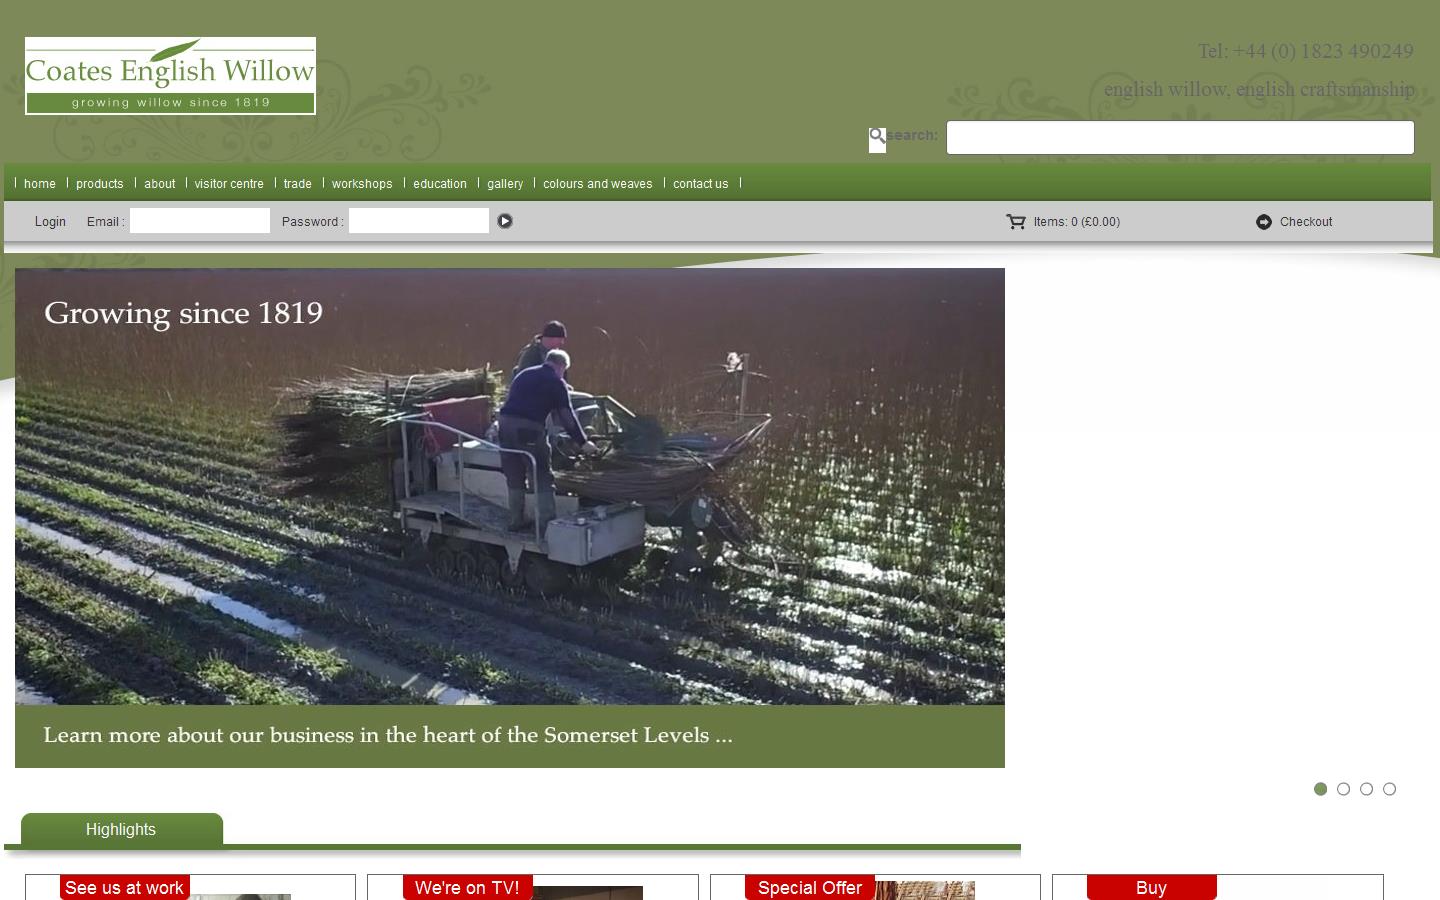Click the Coates English Willow logo

tap(170, 75)
